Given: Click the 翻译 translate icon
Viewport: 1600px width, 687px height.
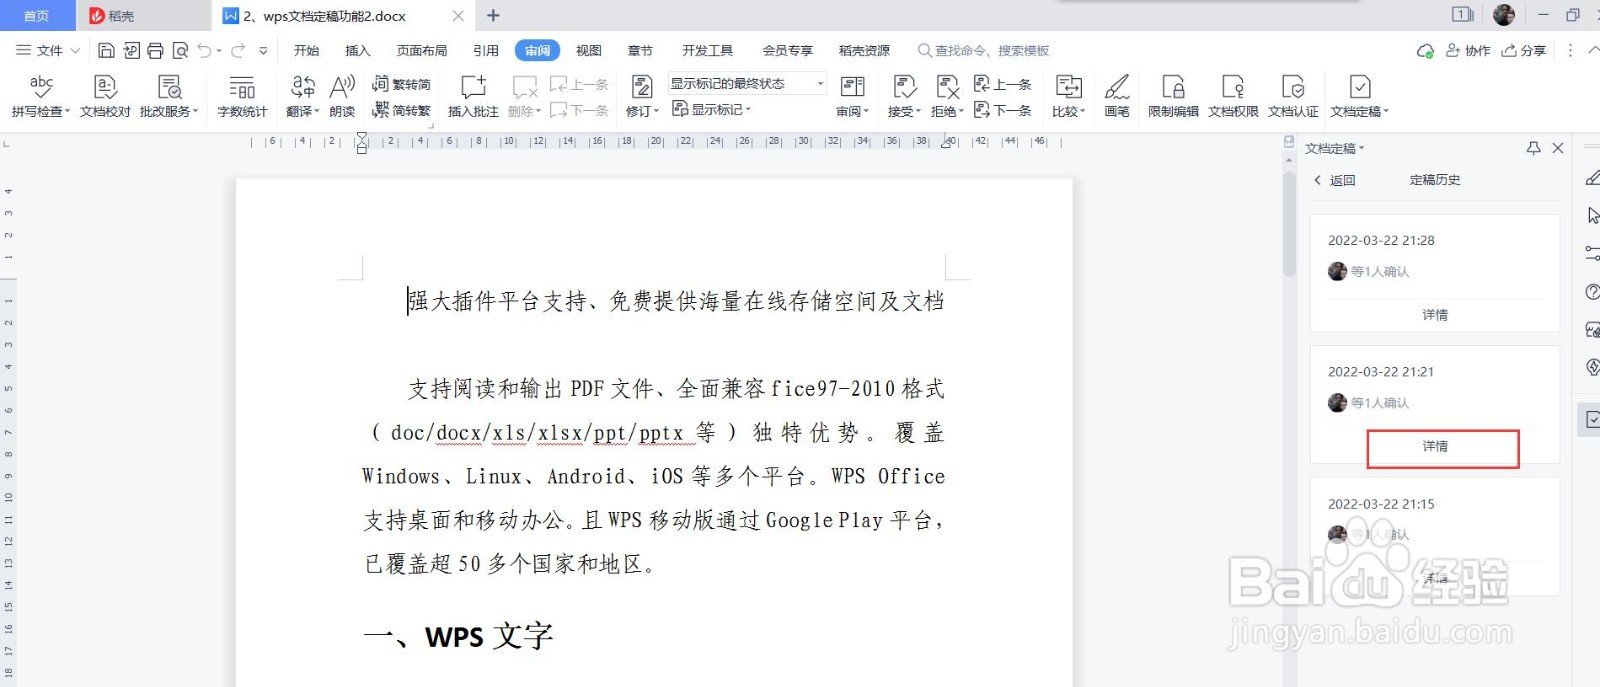Looking at the screenshot, I should [x=302, y=87].
